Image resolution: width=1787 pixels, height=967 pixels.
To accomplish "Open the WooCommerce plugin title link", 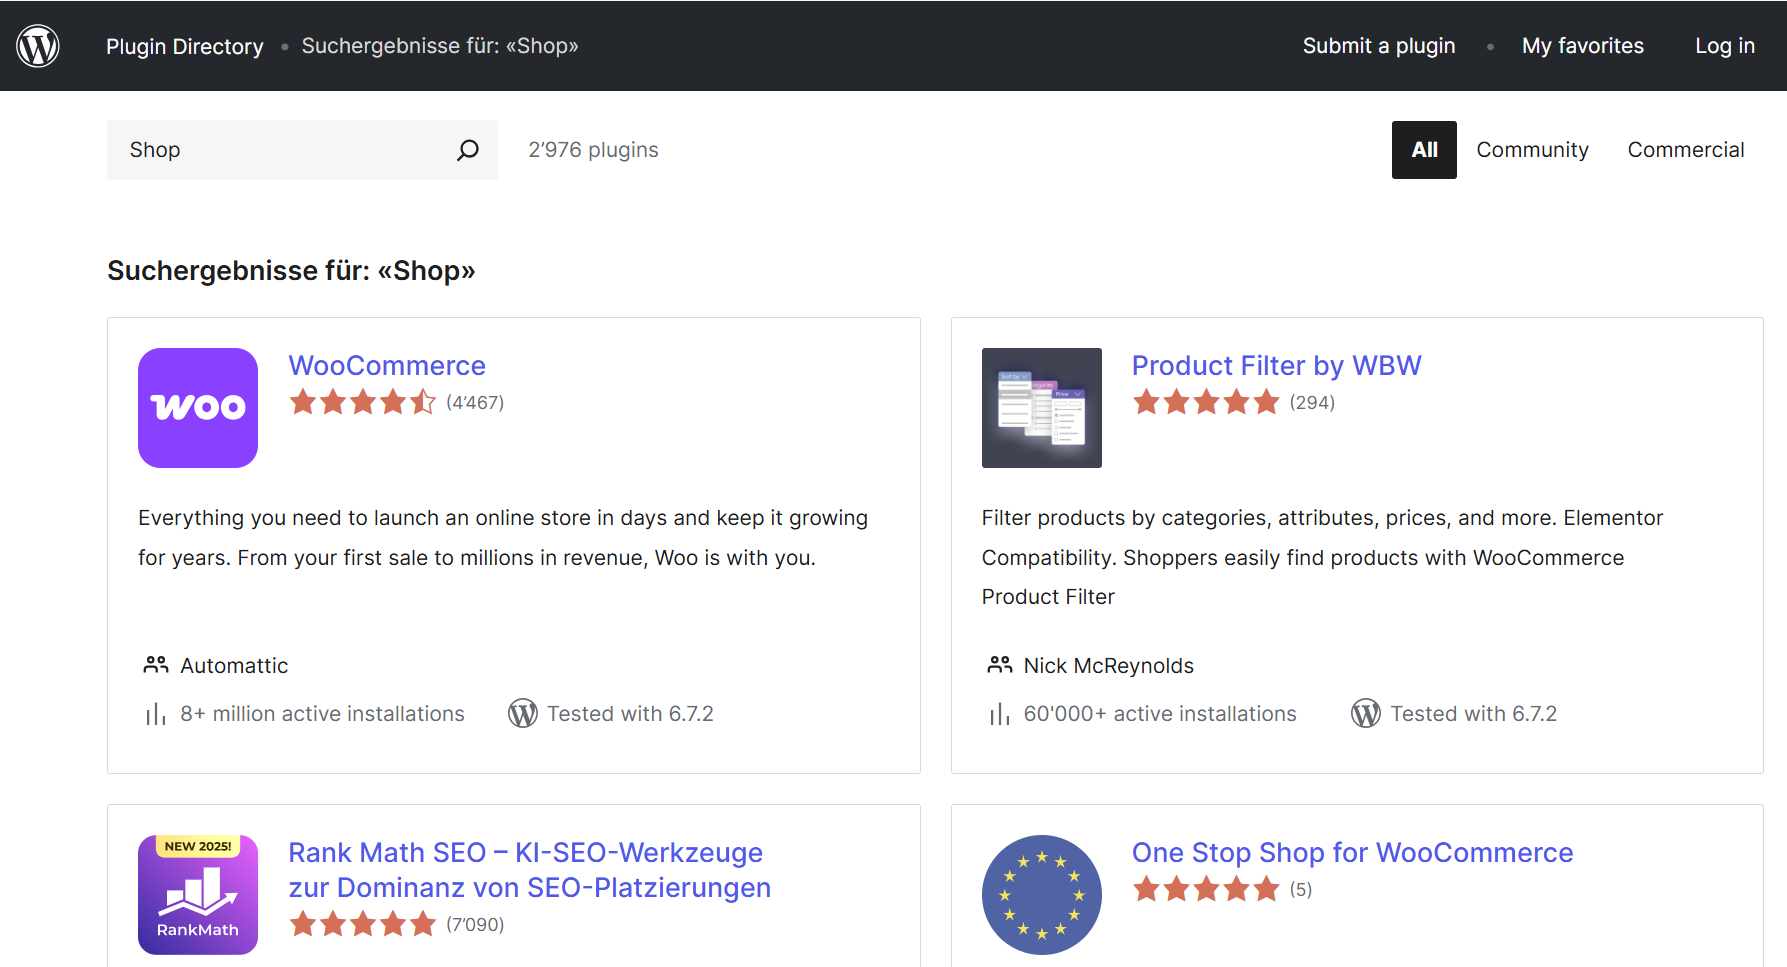I will [387, 366].
